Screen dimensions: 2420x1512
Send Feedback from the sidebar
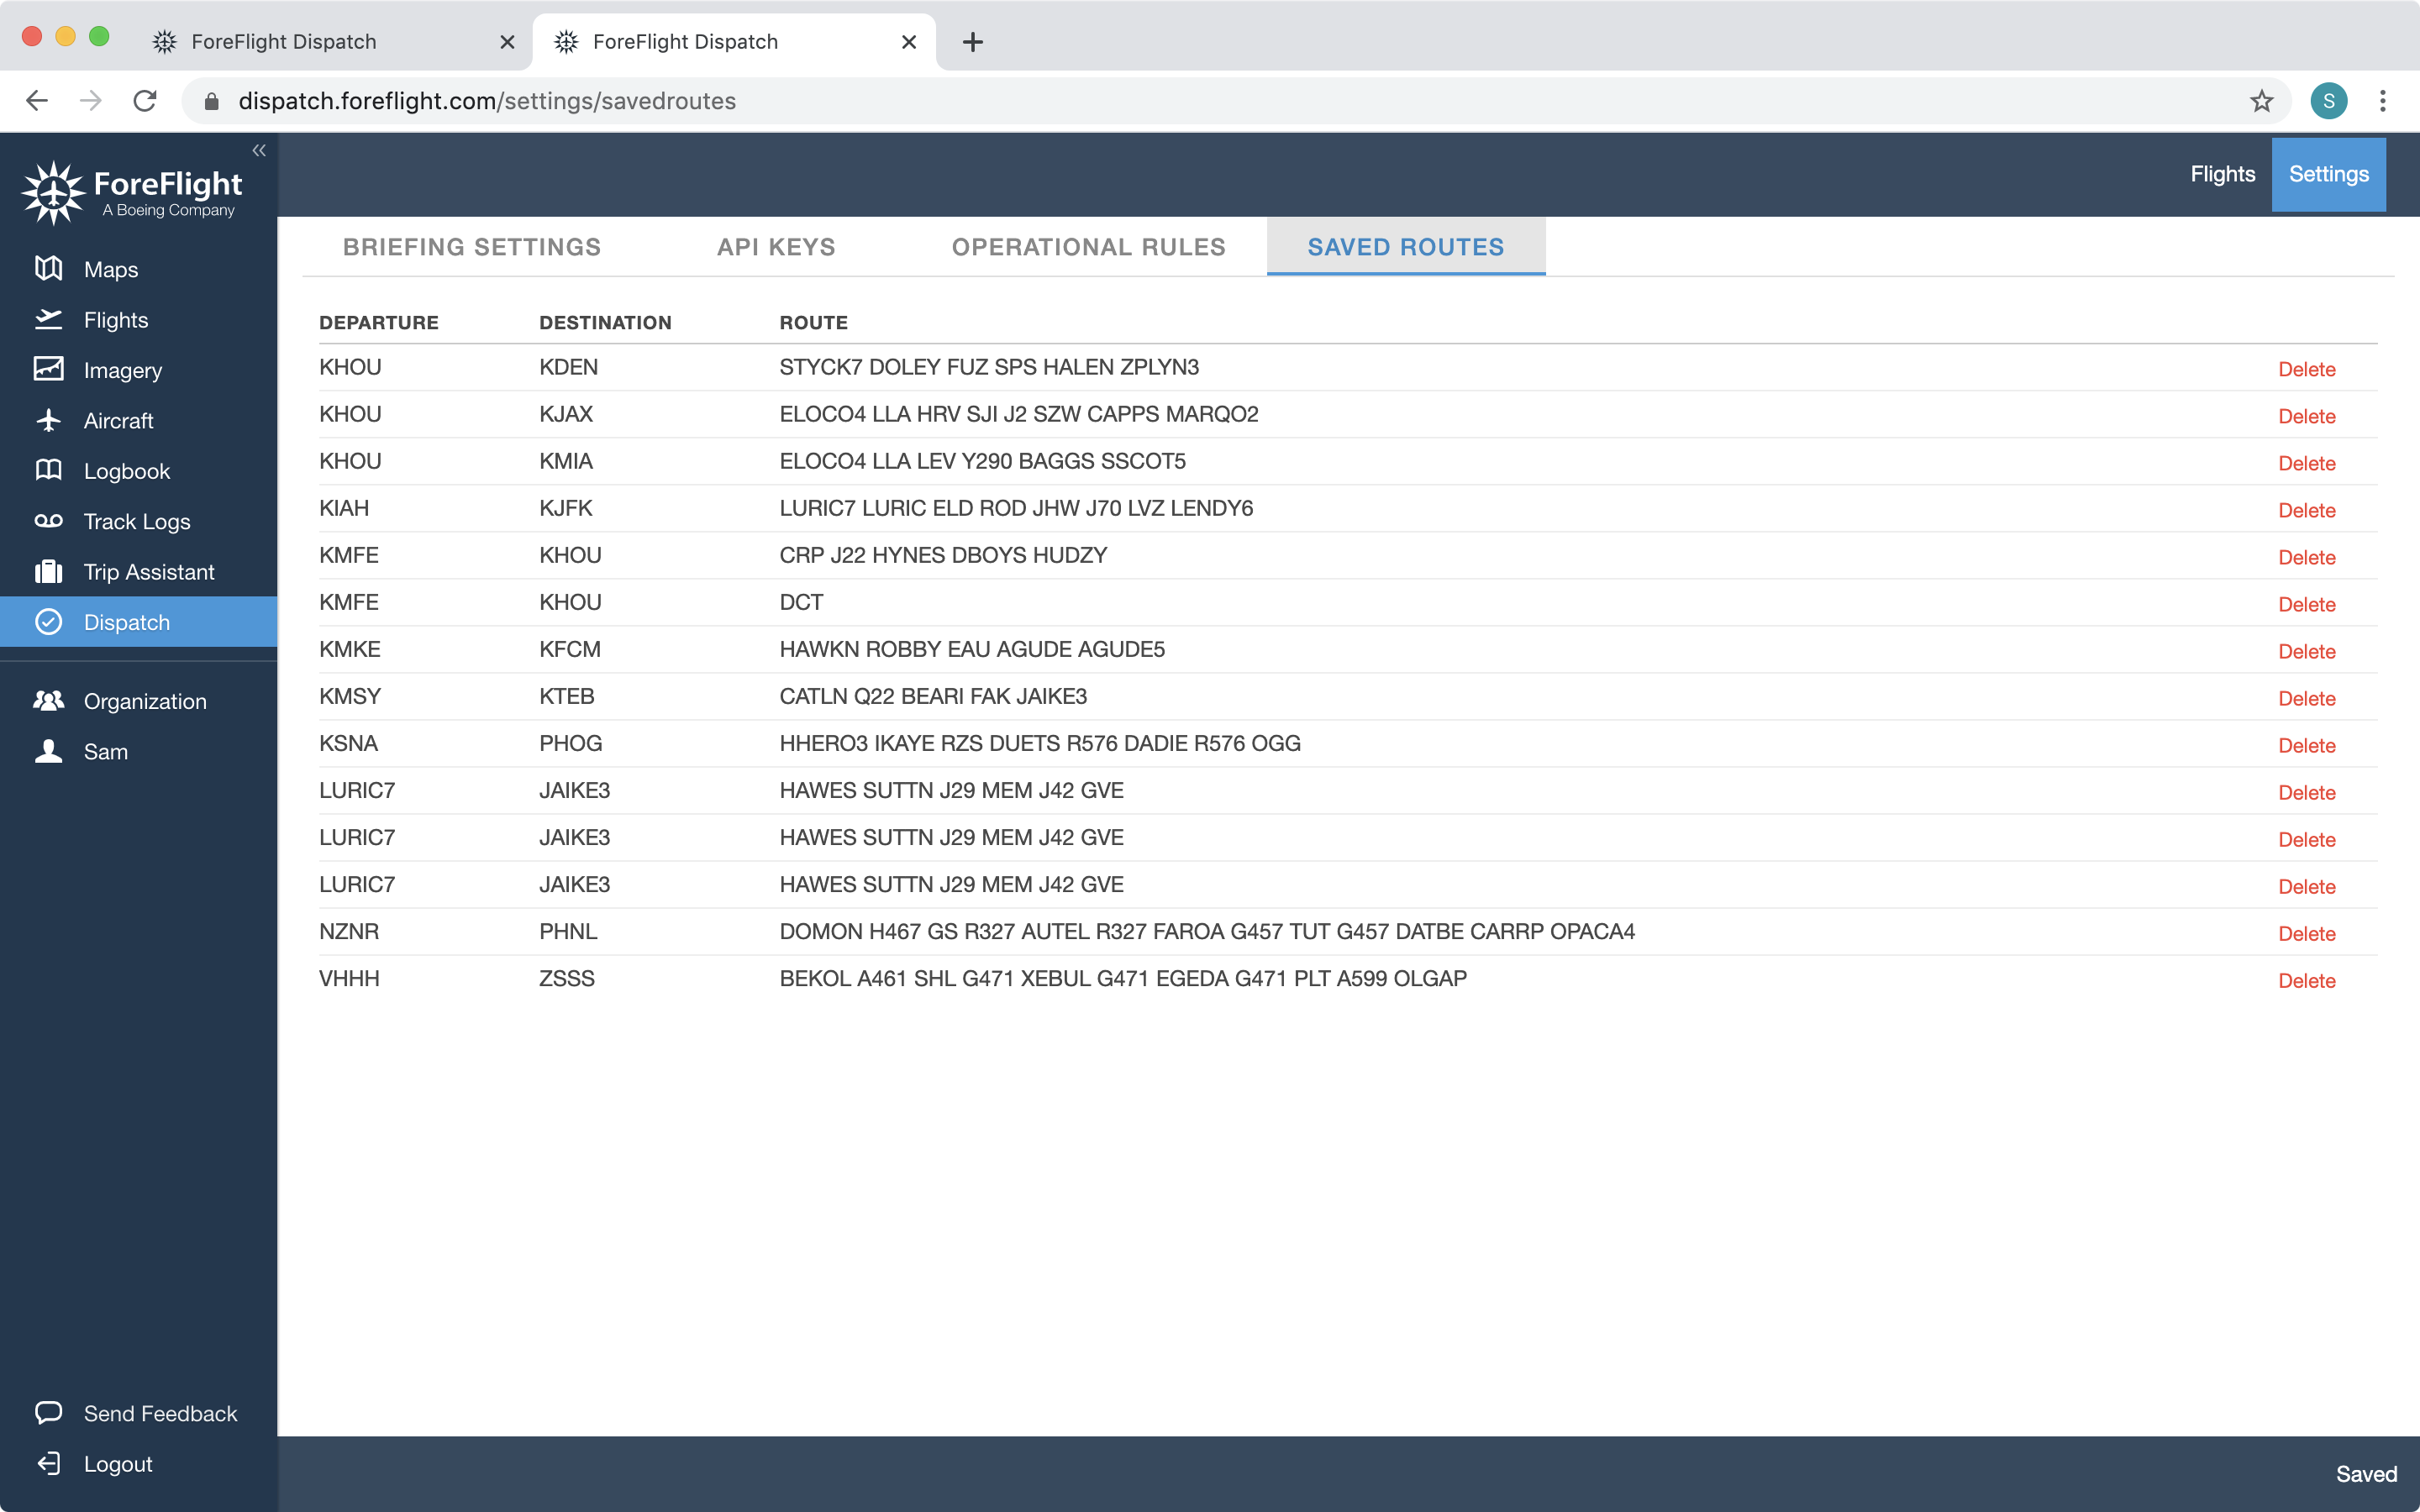[160, 1413]
